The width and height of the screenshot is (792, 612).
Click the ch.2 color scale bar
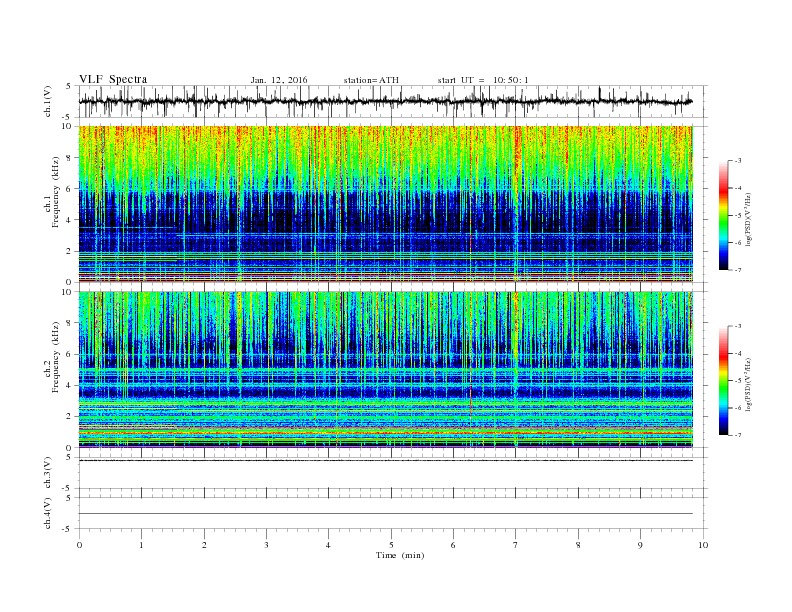723,380
